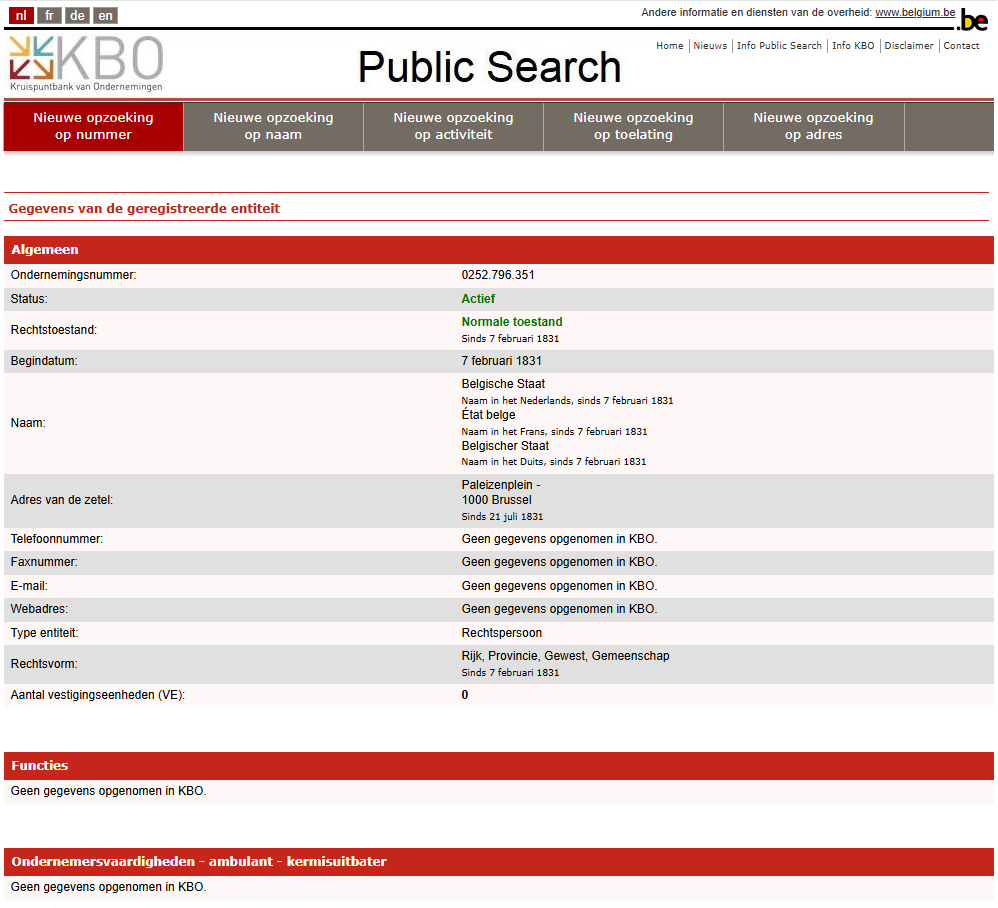Screen dimensions: 998x908
Task: Switch language to Dutch (nl)
Action: [21, 15]
